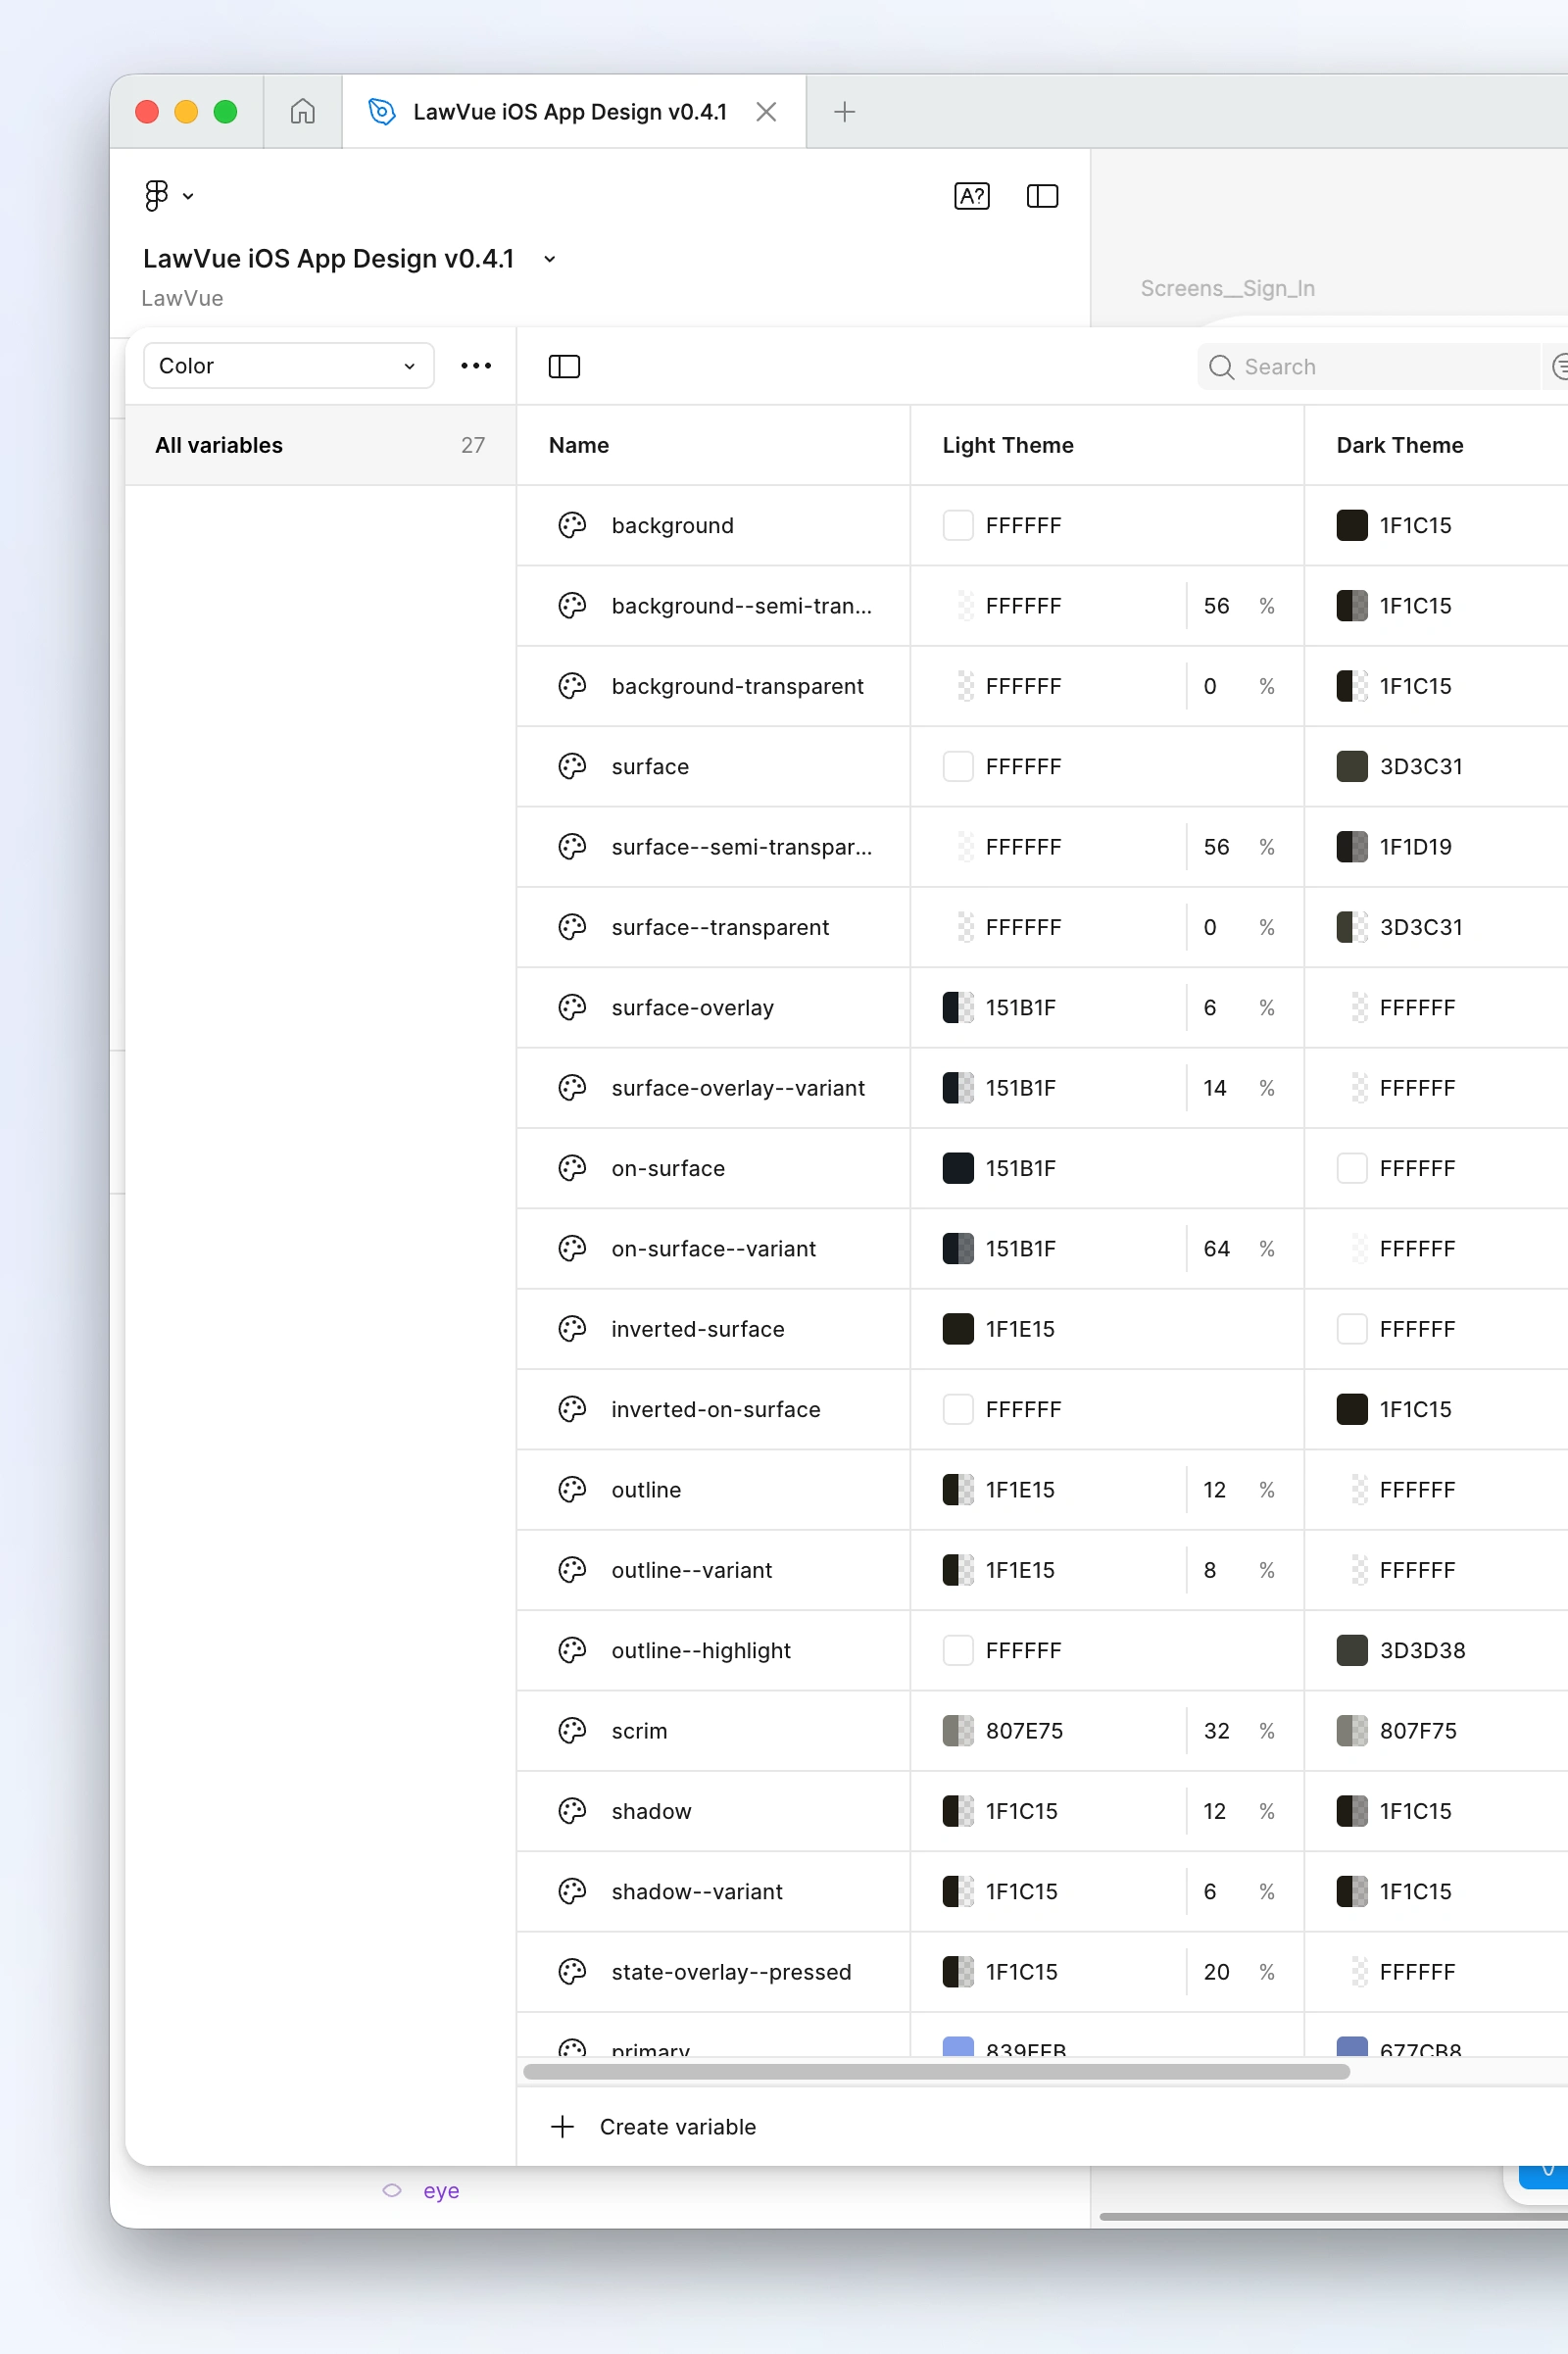This screenshot has width=1568, height=2354.
Task: Click the palette icon beside outline variable
Action: [x=571, y=1490]
